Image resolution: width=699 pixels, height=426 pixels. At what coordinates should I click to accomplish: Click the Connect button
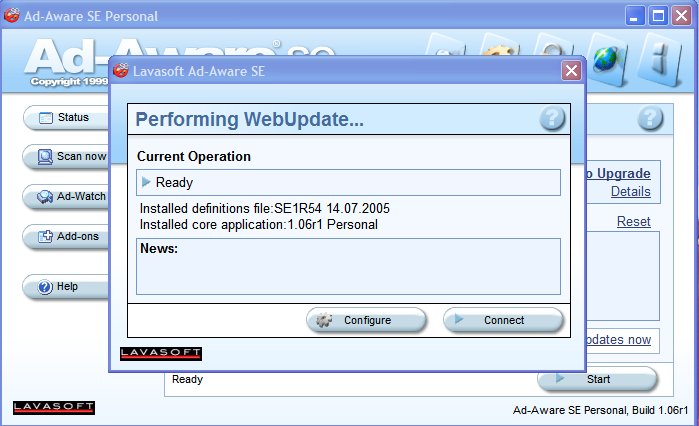[503, 320]
